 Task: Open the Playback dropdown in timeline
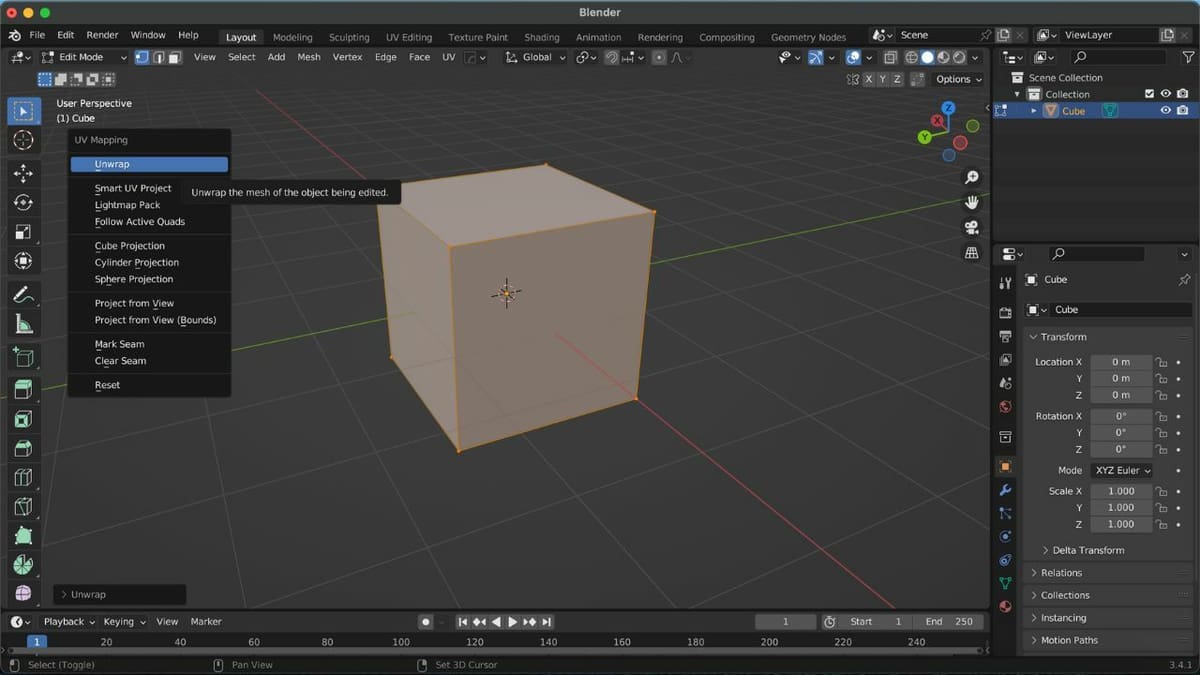(69, 621)
